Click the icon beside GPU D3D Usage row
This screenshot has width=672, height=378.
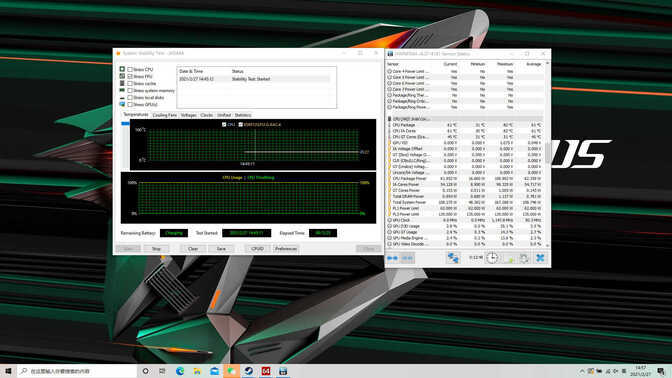(390, 226)
